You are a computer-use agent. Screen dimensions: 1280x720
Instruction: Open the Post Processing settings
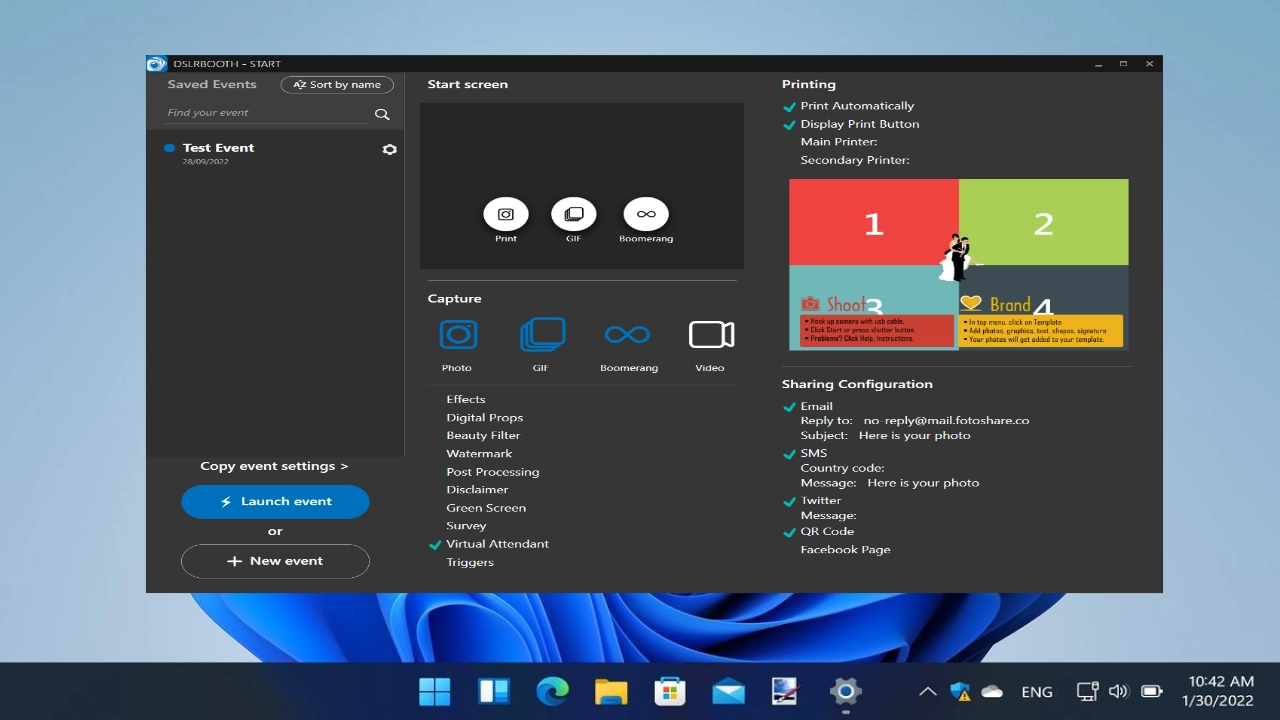(x=493, y=472)
